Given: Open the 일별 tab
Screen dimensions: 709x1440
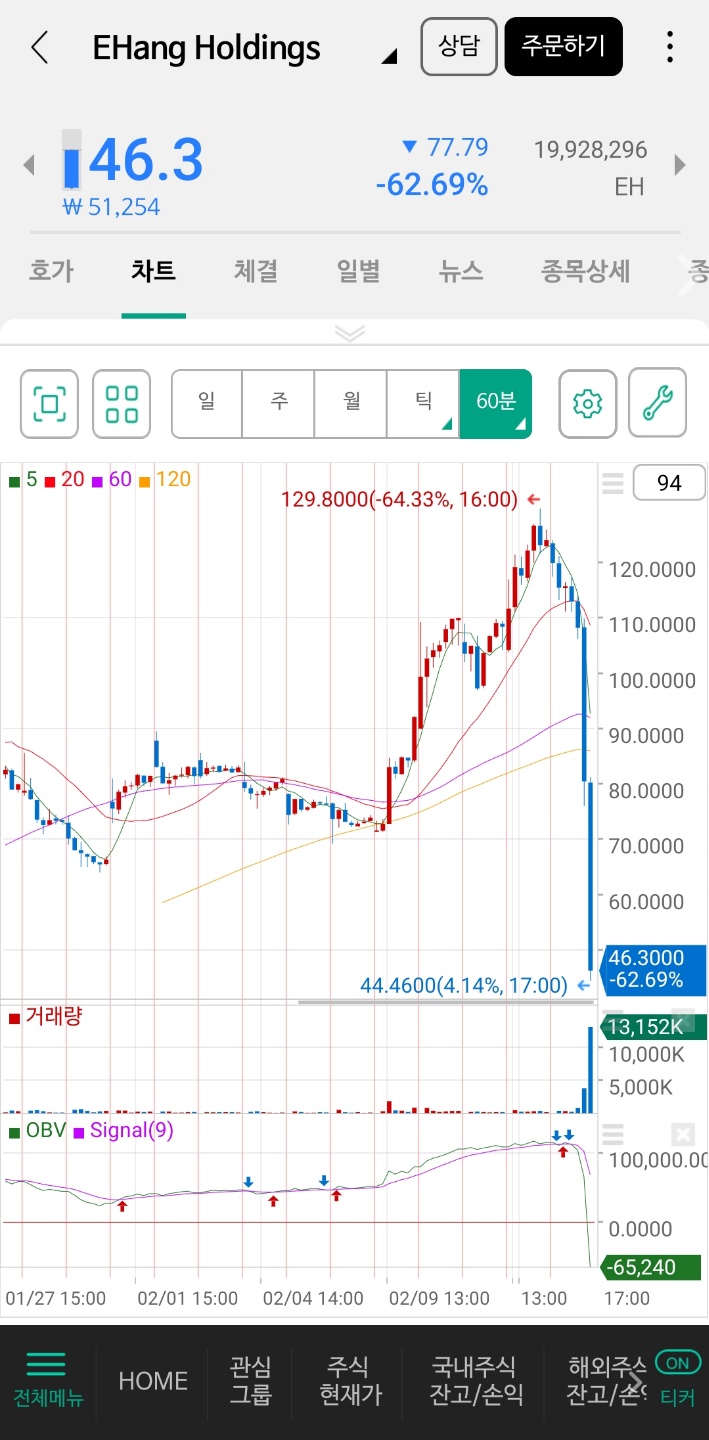Looking at the screenshot, I should pos(358,271).
